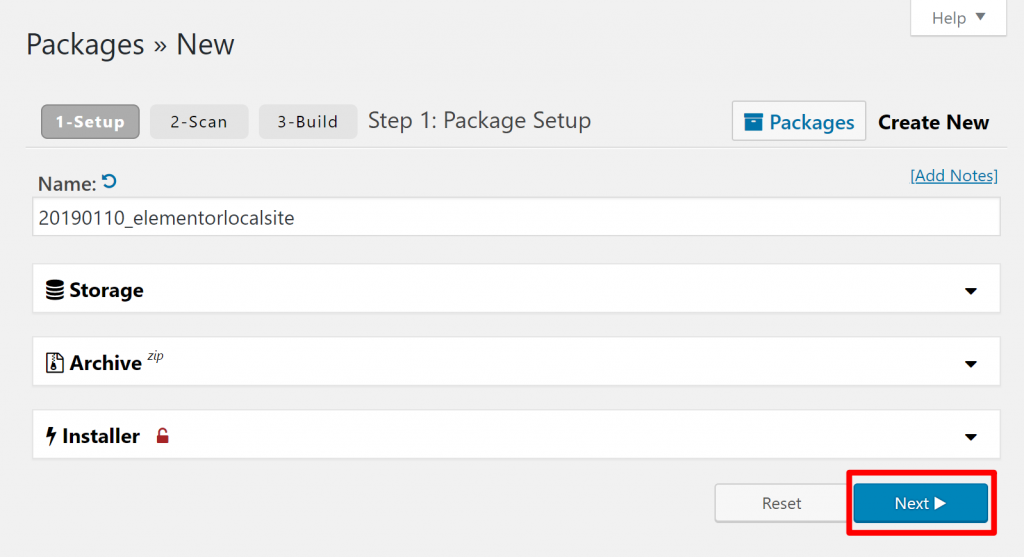Expand the Archive section arrow

coord(970,364)
